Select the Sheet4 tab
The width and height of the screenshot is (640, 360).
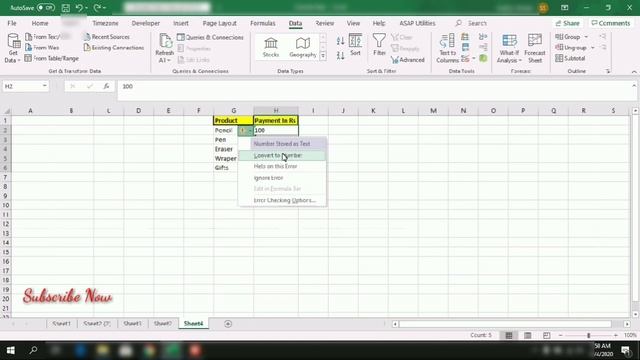pyautogui.click(x=193, y=324)
